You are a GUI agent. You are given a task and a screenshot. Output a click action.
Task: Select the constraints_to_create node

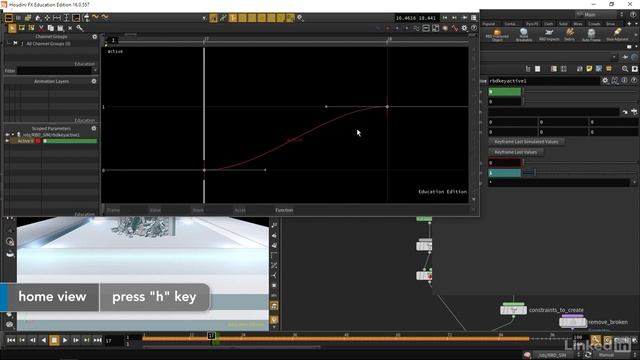pyautogui.click(x=513, y=310)
